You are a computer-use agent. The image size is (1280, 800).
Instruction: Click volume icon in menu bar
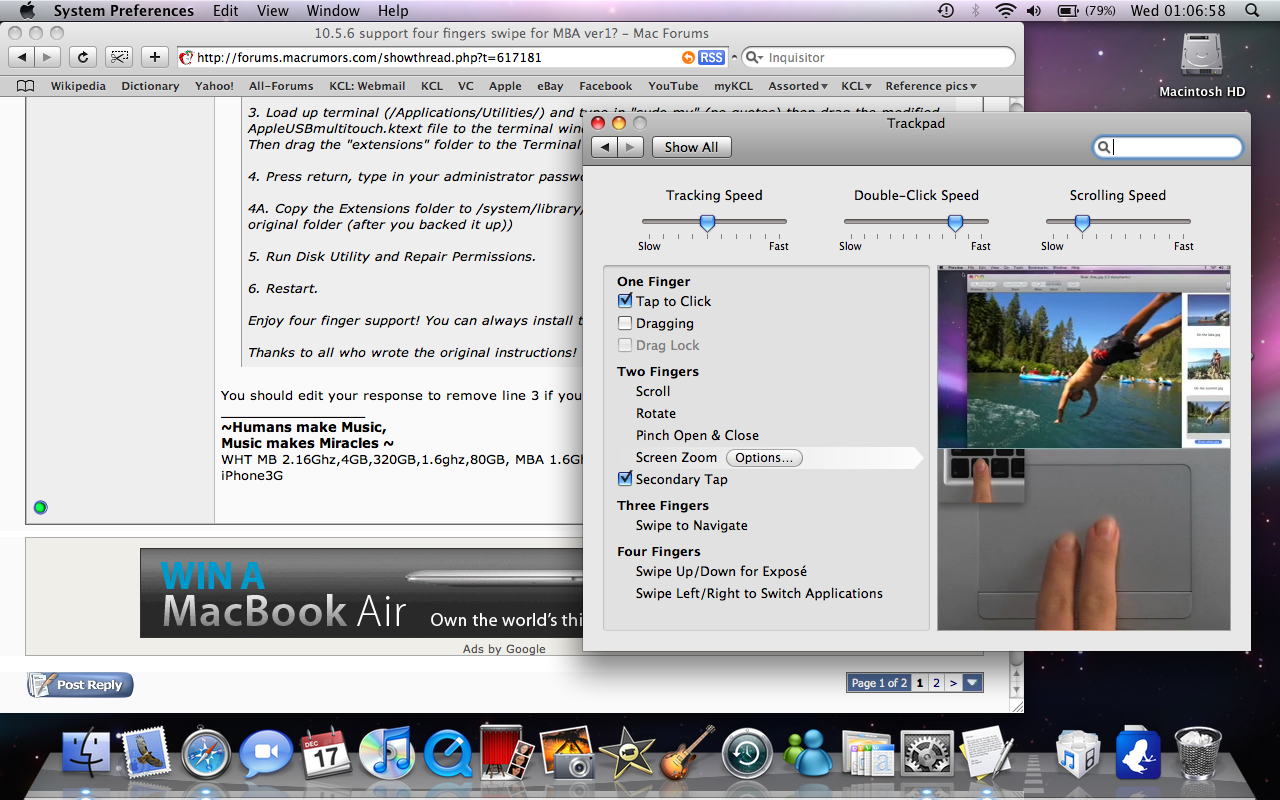tap(1034, 11)
